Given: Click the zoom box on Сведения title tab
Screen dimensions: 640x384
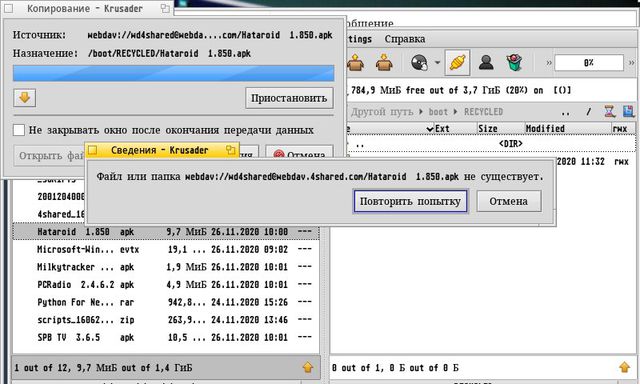Looking at the screenshot, I should click(231, 150).
